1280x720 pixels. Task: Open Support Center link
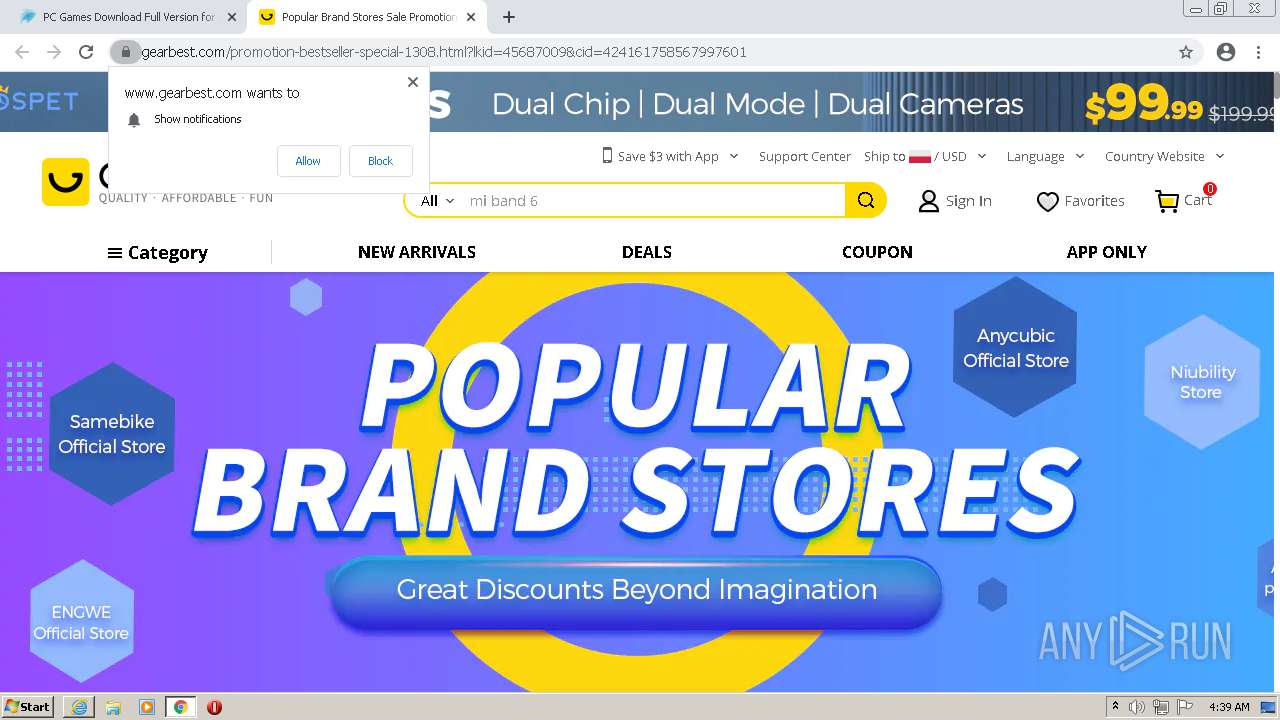click(x=805, y=156)
